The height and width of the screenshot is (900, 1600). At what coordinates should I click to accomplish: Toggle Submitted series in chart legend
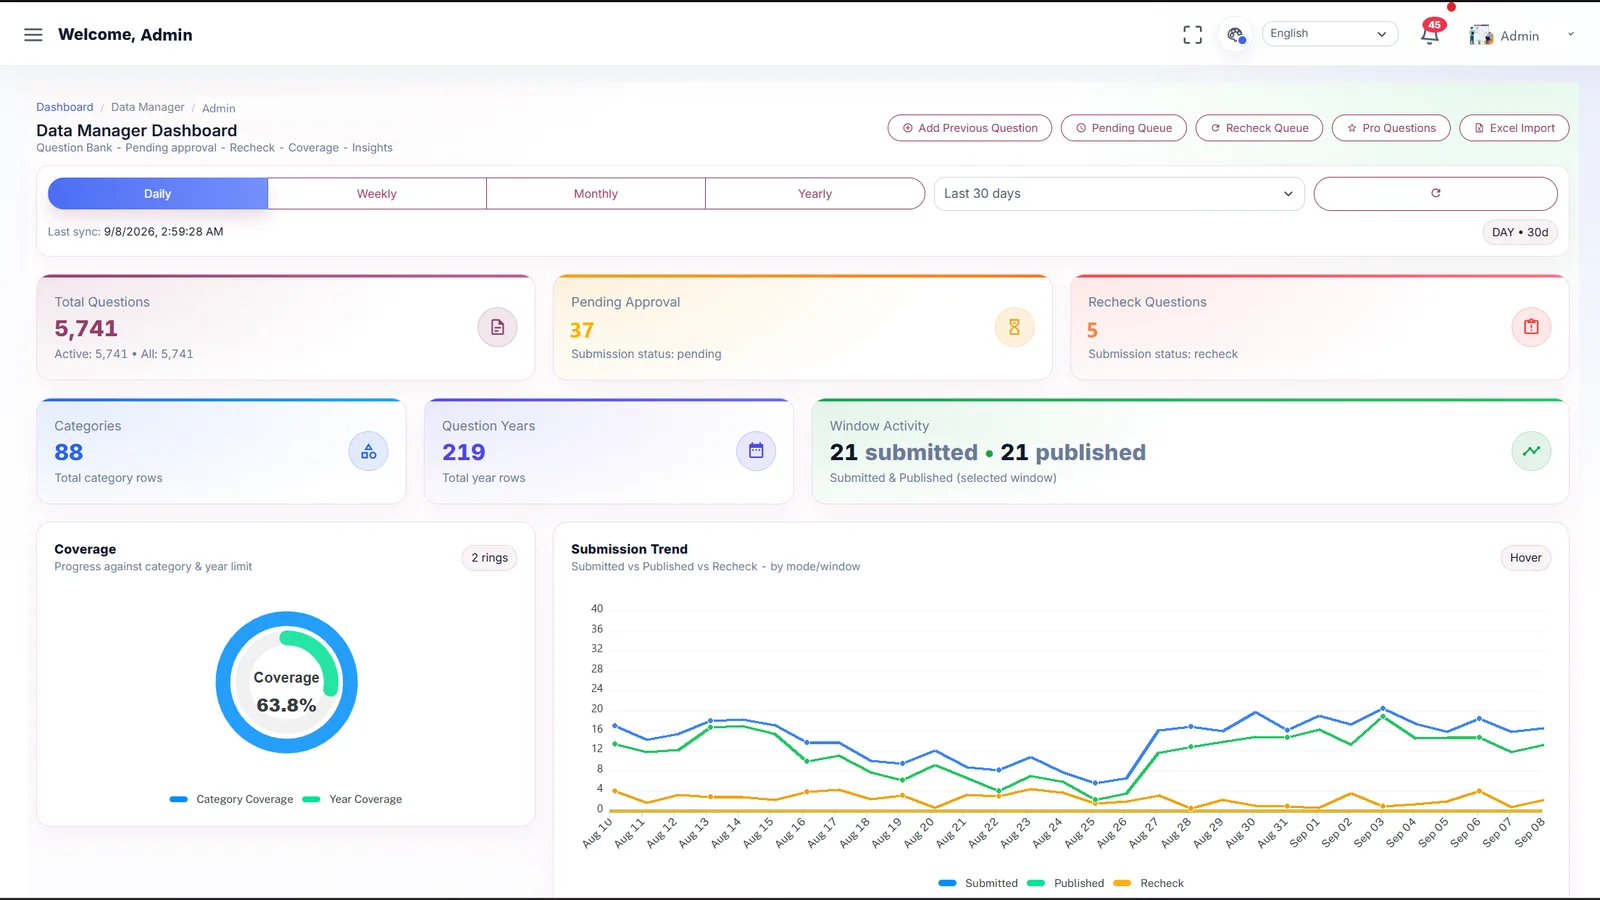(978, 883)
